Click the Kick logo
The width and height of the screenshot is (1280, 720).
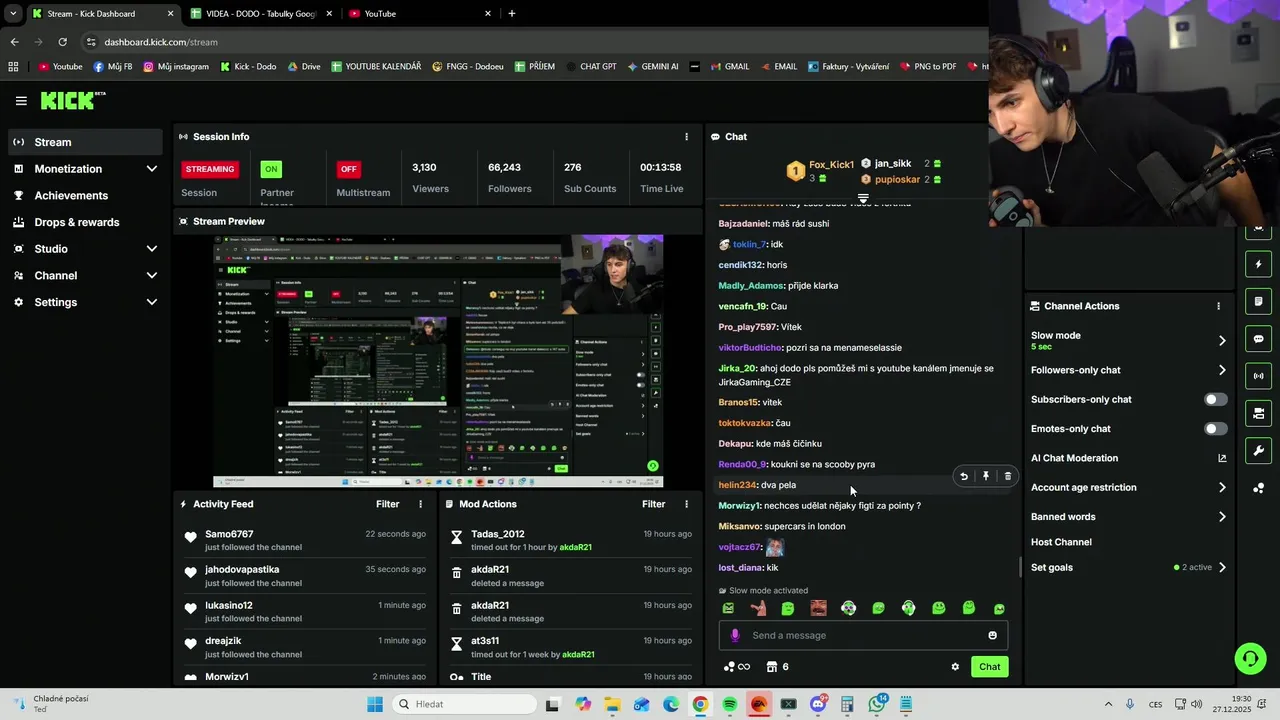[72, 100]
